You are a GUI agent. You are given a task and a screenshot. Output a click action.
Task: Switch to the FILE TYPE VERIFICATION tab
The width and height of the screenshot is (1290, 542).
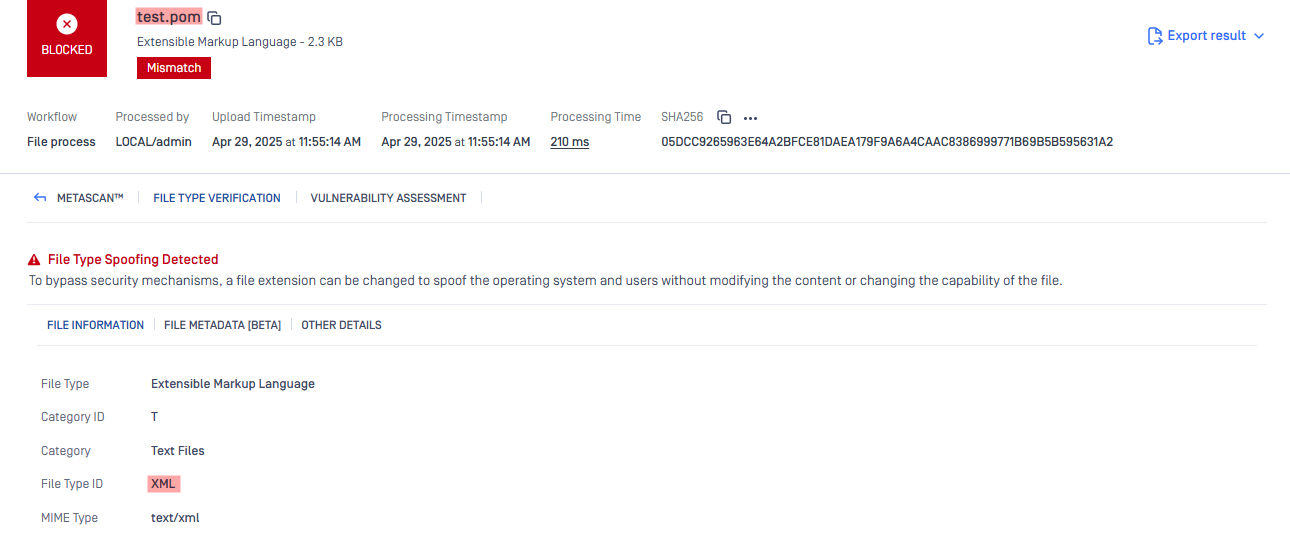(217, 198)
